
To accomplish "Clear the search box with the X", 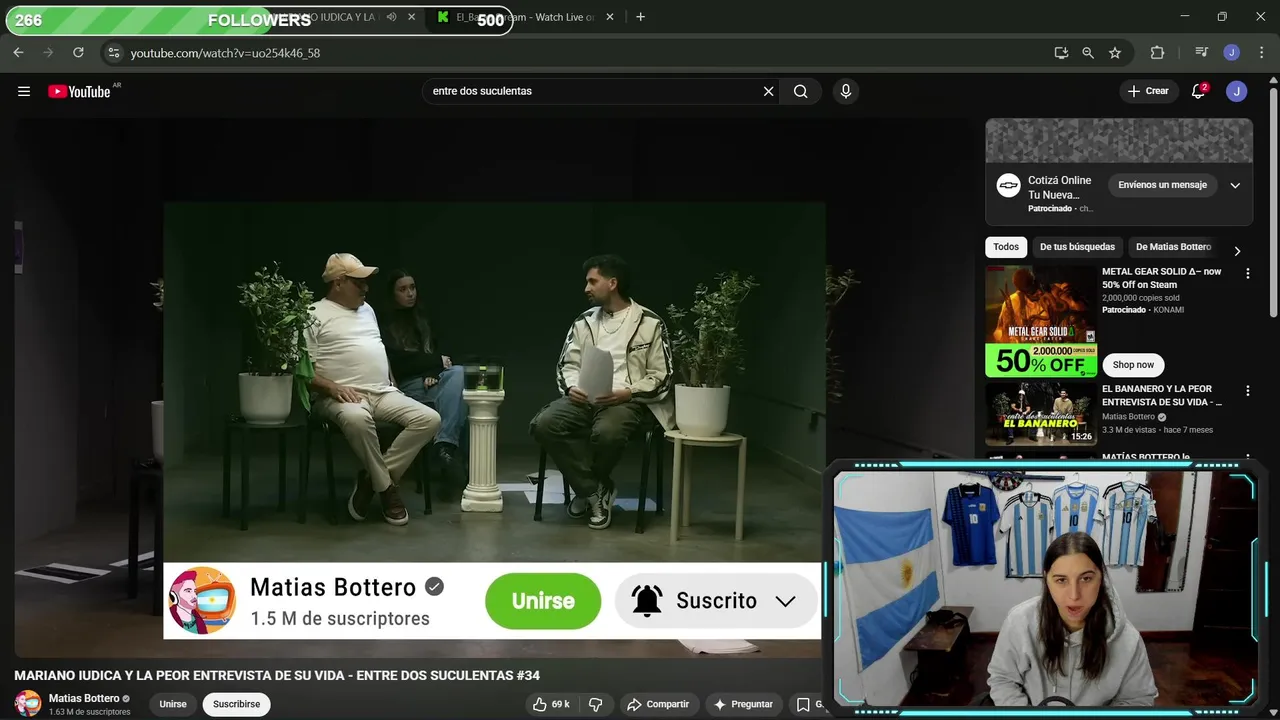I will pyautogui.click(x=768, y=91).
